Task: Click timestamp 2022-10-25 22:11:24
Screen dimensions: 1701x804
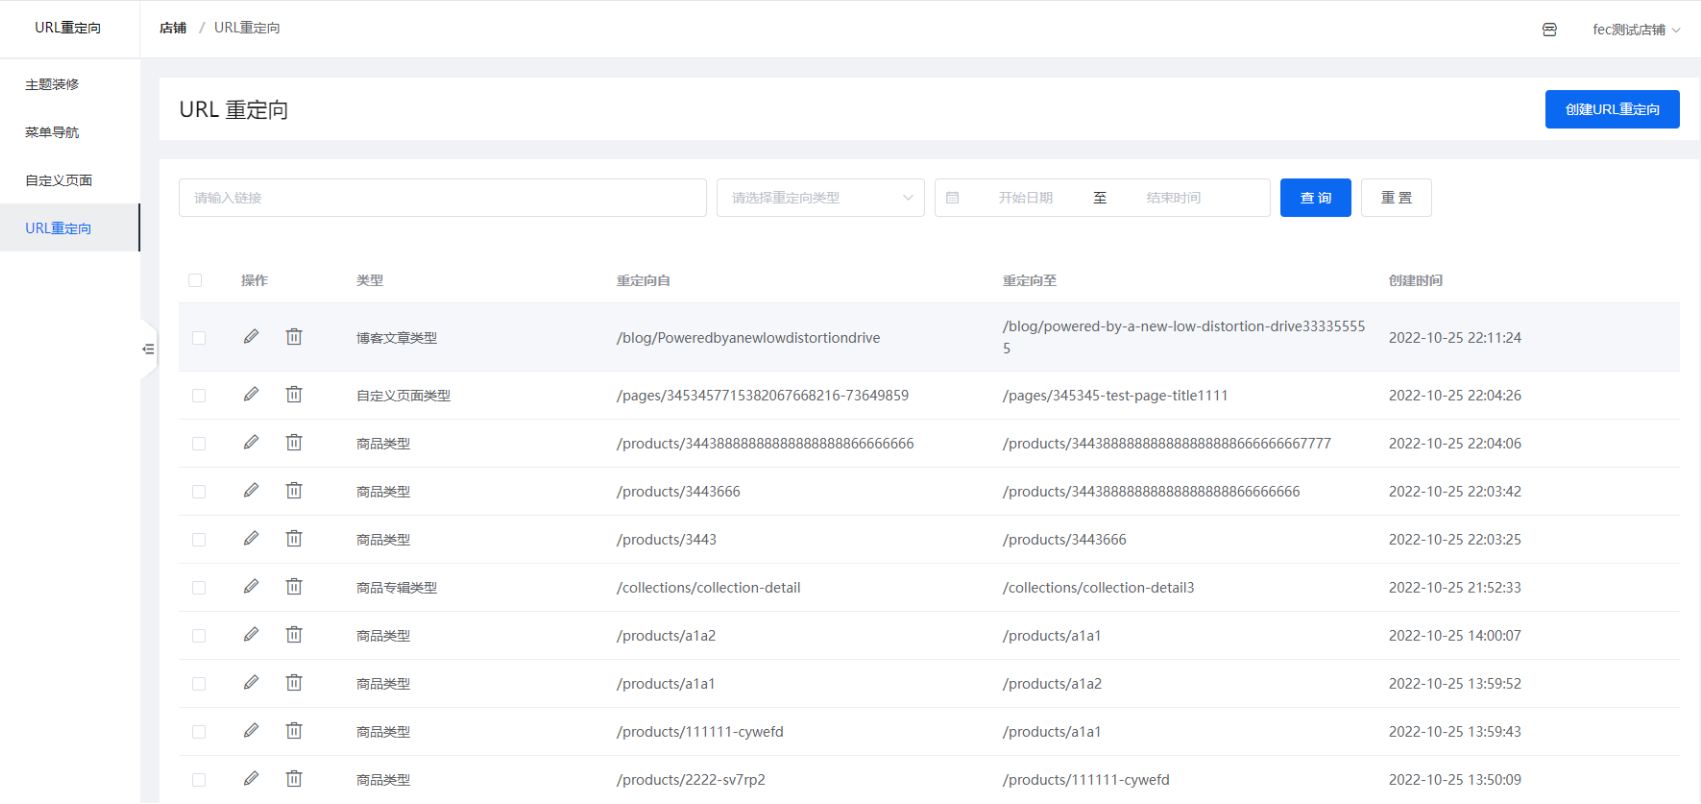Action: click(x=1455, y=338)
